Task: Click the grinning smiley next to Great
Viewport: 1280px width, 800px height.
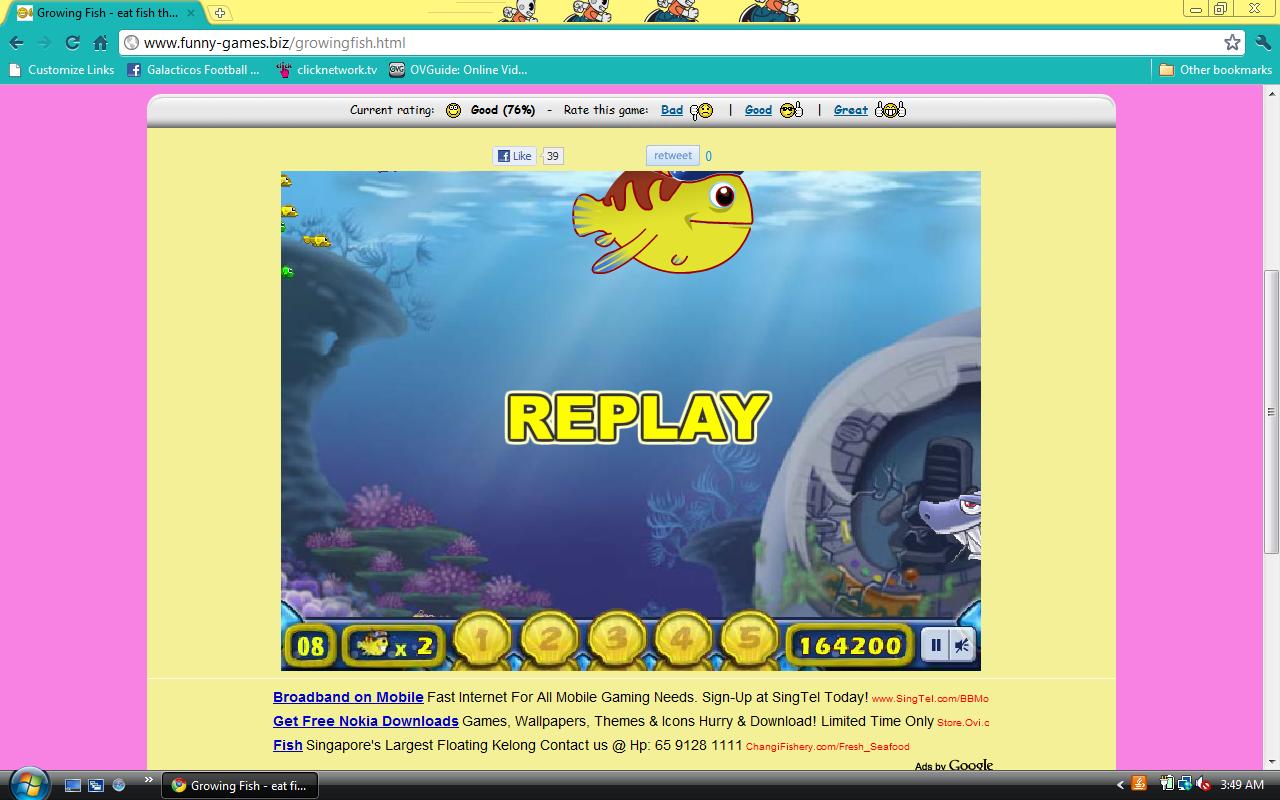Action: 890,110
